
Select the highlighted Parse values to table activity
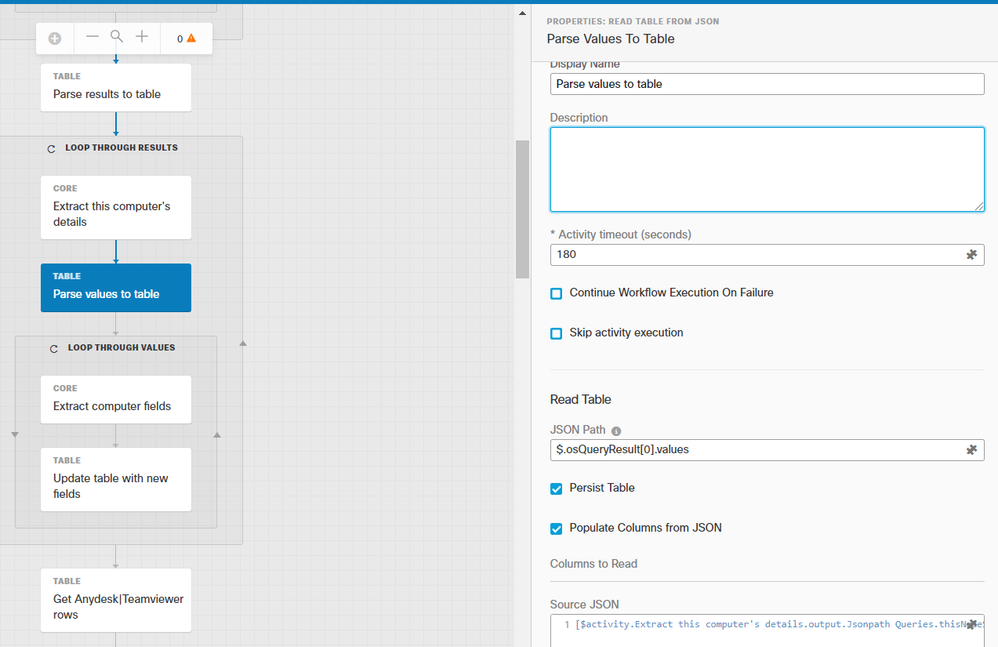point(116,288)
